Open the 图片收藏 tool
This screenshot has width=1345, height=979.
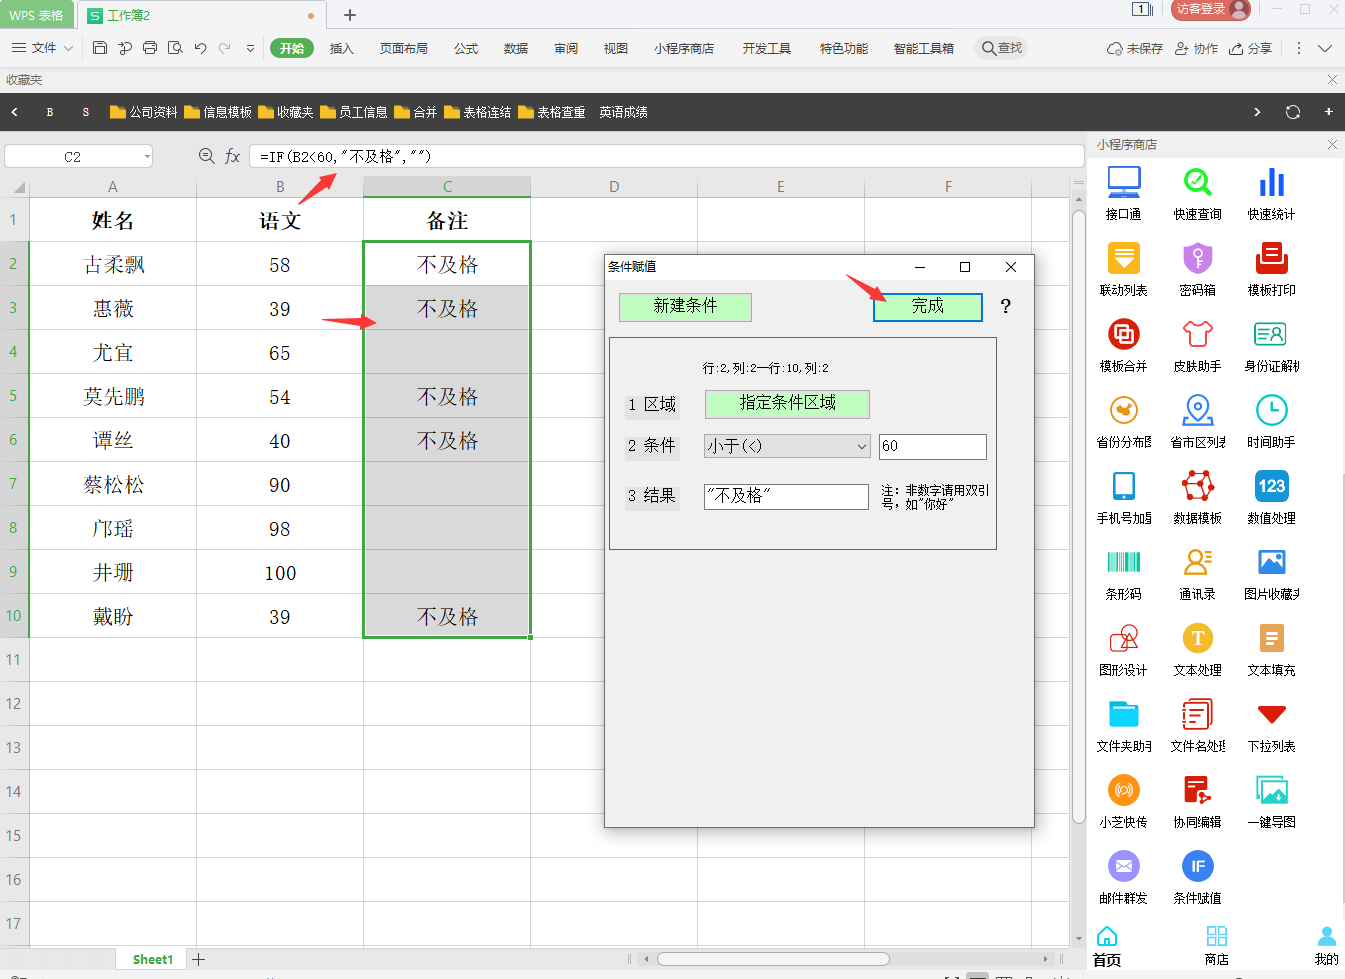click(x=1271, y=573)
